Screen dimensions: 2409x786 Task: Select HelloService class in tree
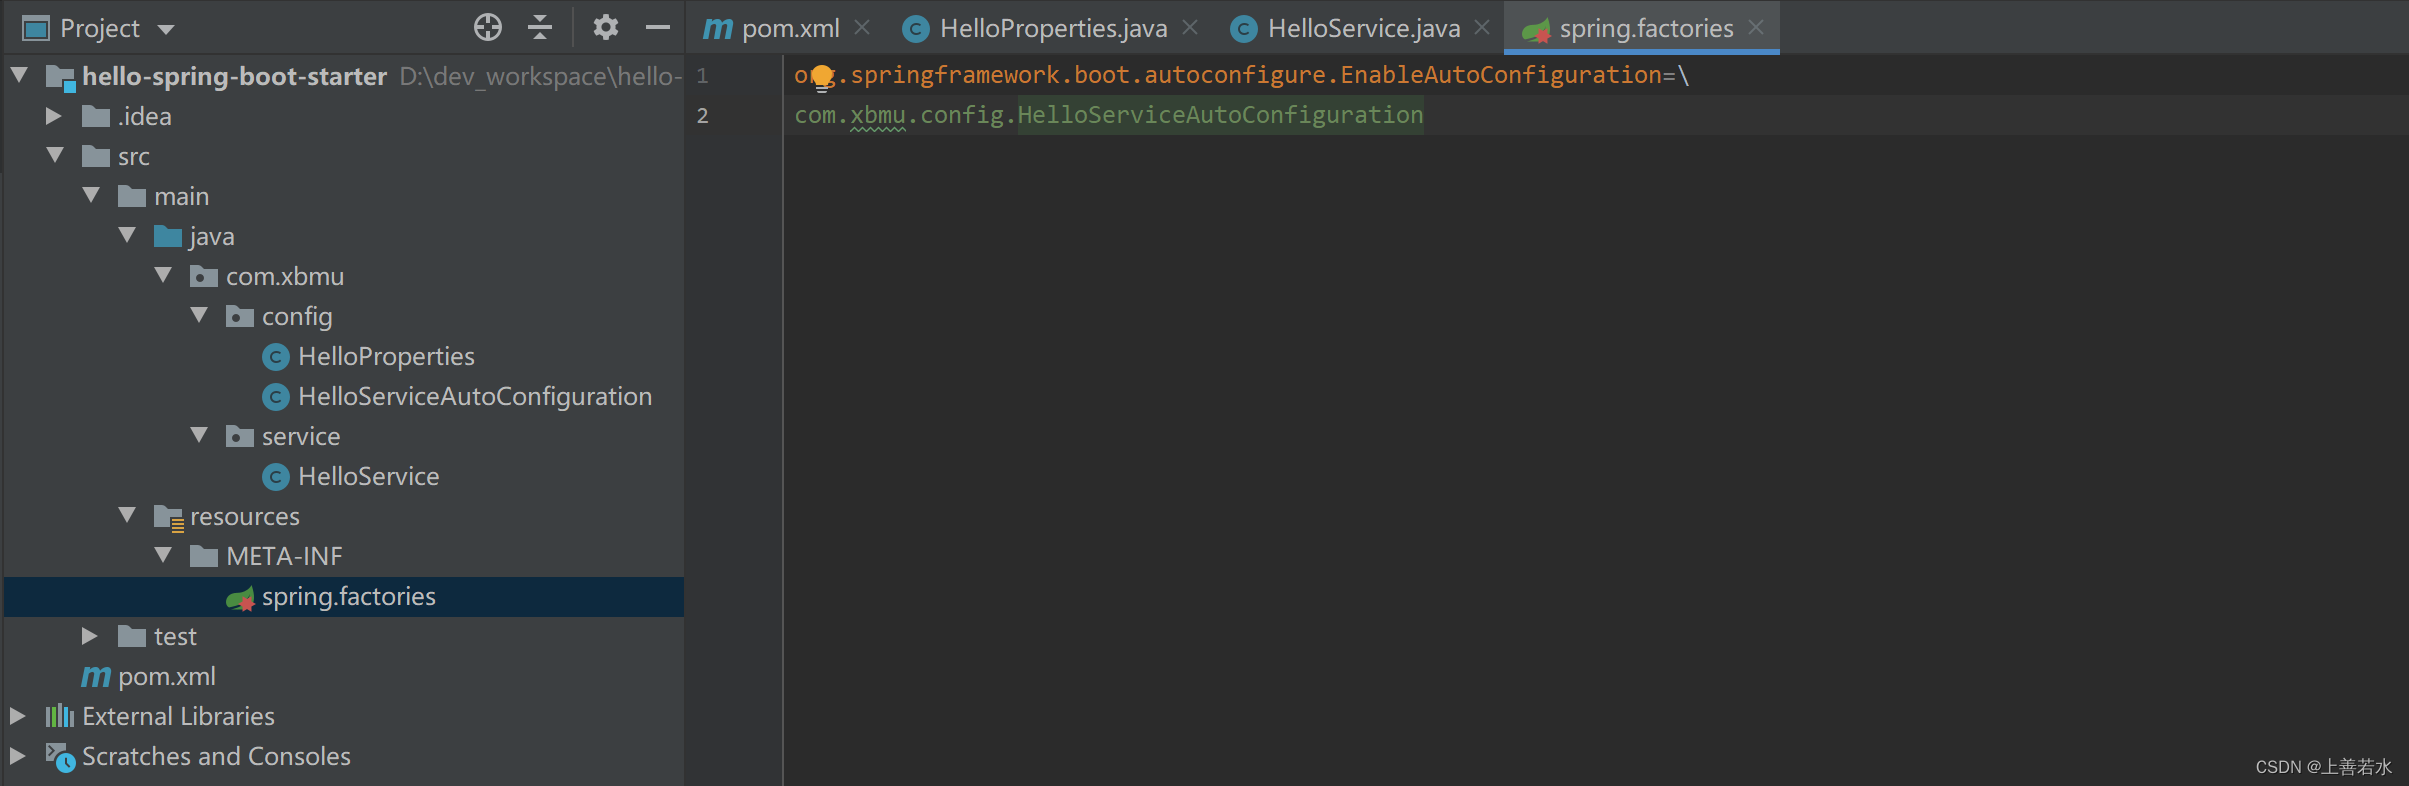click(368, 476)
